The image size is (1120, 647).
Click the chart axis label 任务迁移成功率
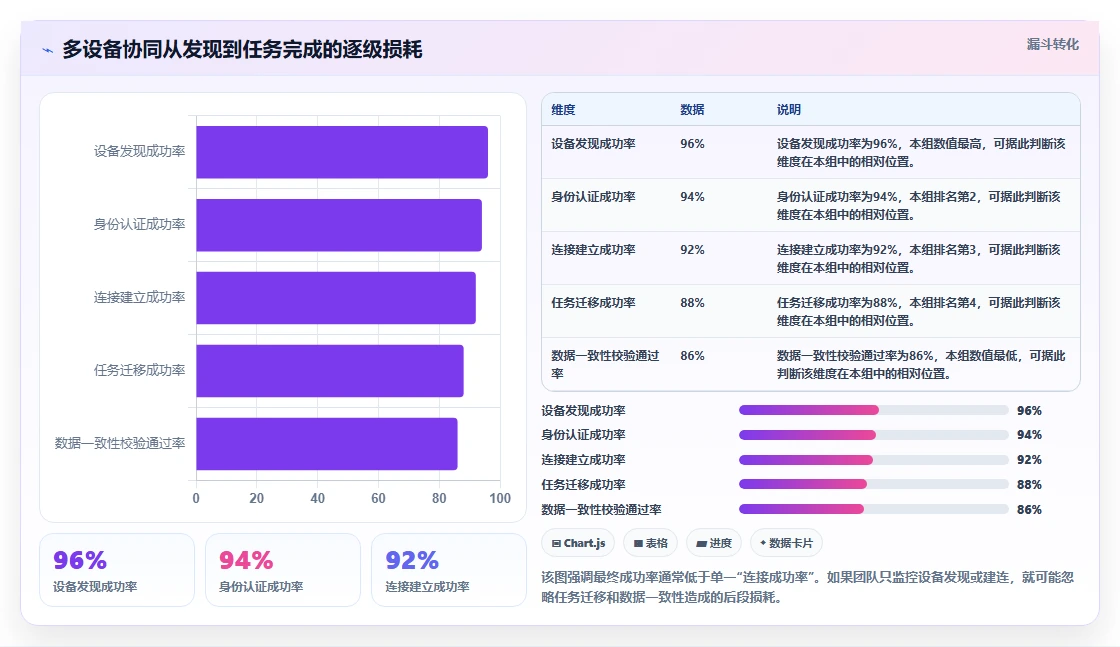click(139, 370)
